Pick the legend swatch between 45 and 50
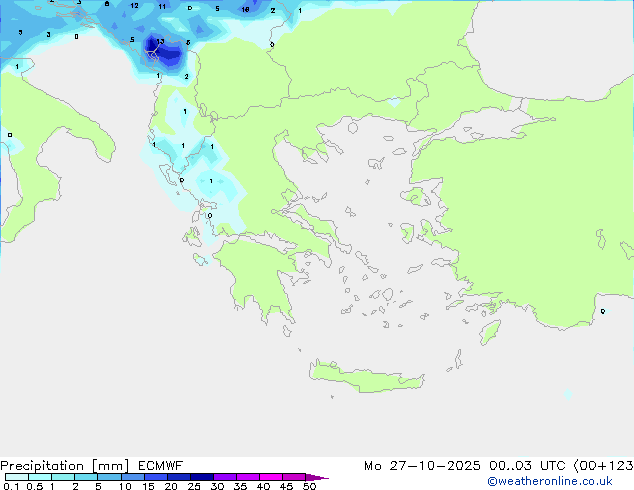 pos(294,477)
